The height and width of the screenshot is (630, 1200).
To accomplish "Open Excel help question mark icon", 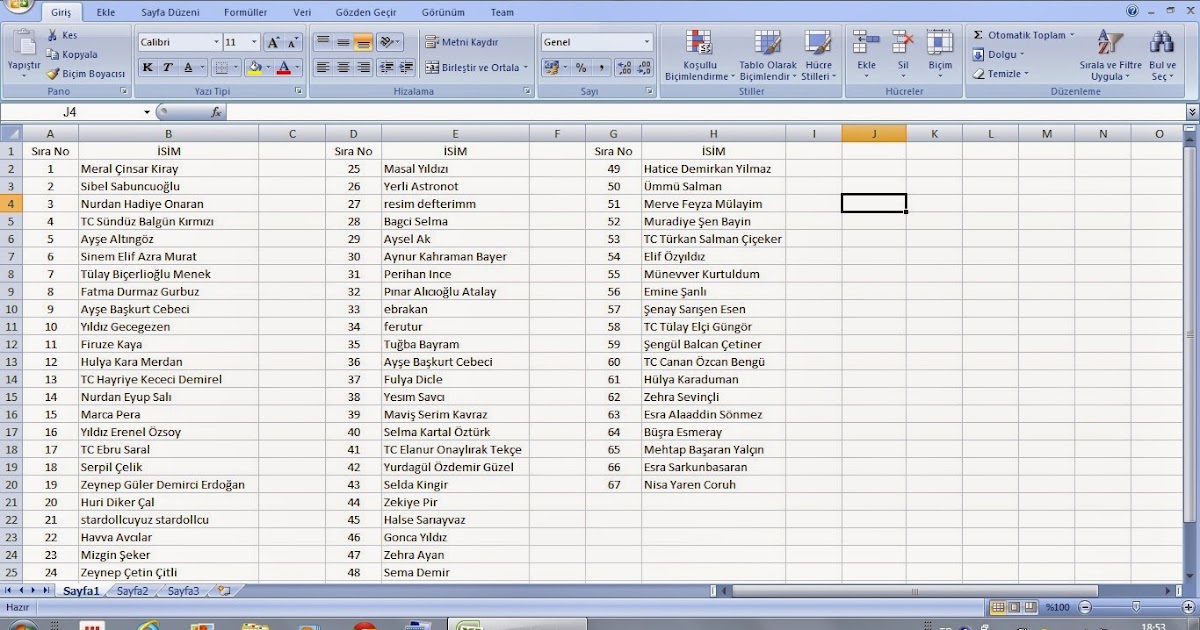I will coord(1132,11).
